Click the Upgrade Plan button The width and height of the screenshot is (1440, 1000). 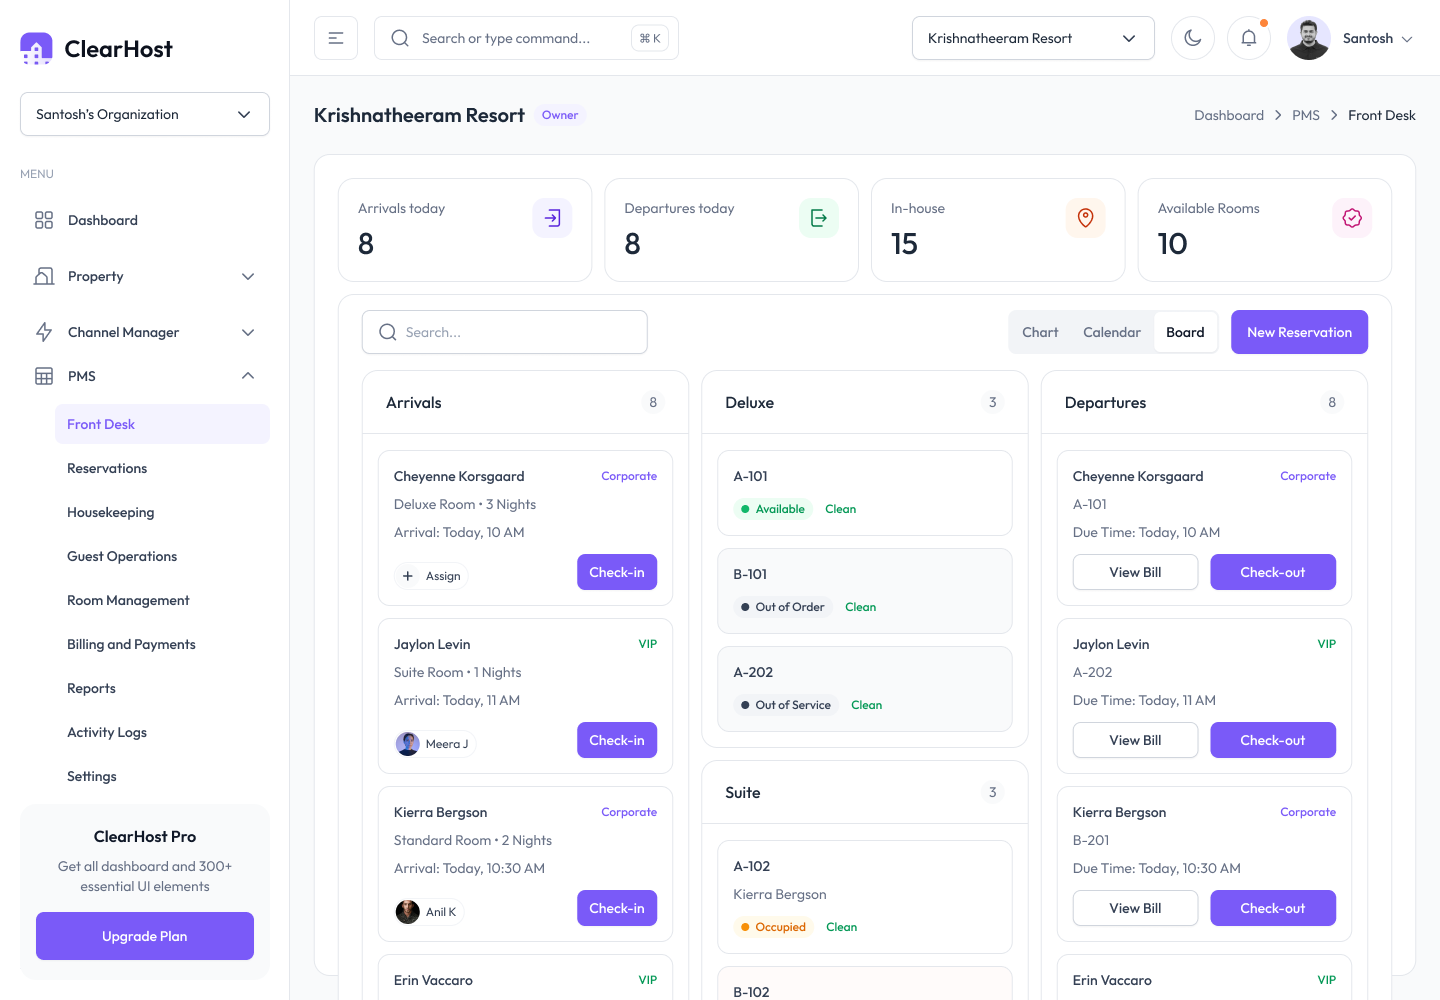[145, 936]
